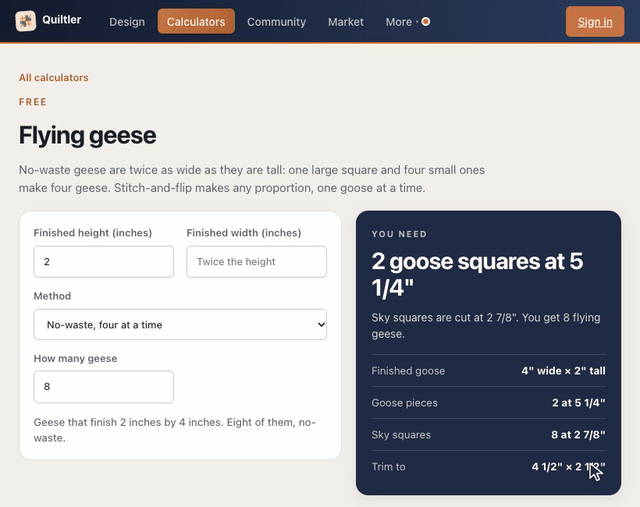Expand the More menu

[399, 22]
